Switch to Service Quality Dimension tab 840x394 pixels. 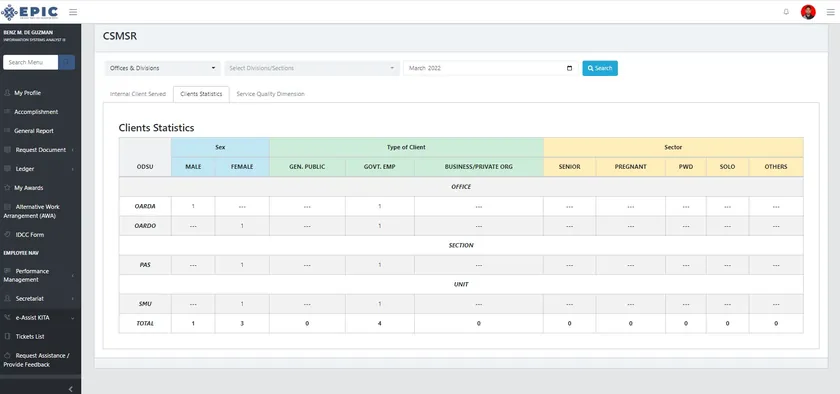[271, 94]
